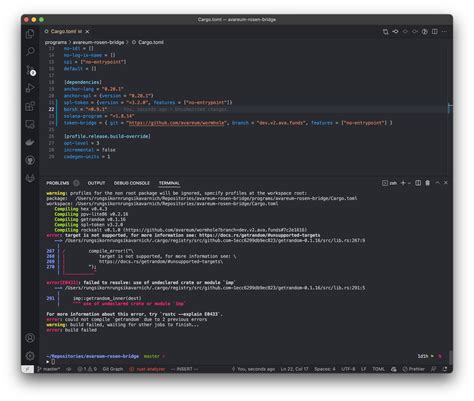Toggle Prettier formatter in the status bar

pos(414,369)
